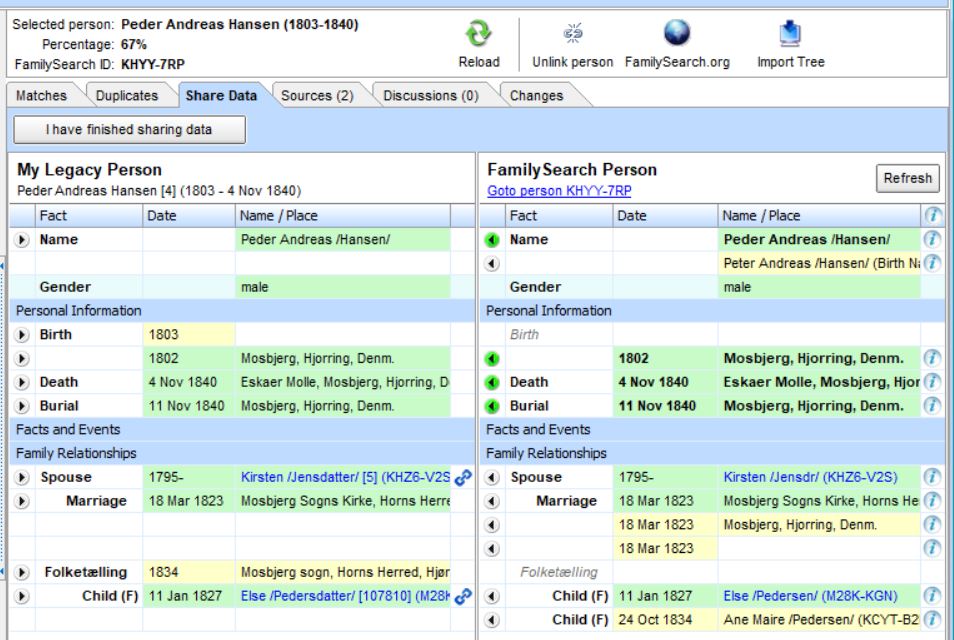Select Legacy birth date cell 1803
This screenshot has width=954, height=640.
pyautogui.click(x=189, y=335)
